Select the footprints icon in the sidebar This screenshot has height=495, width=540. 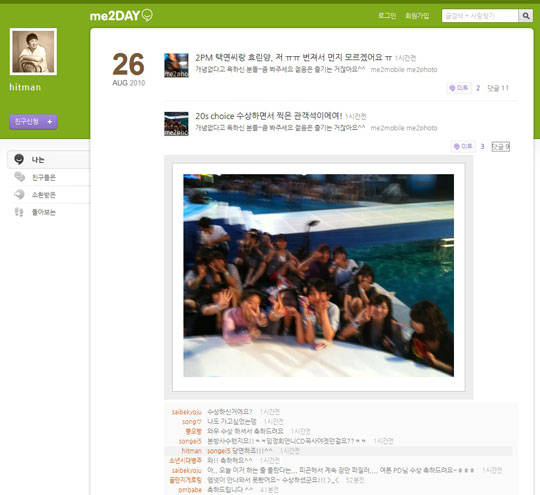19,212
